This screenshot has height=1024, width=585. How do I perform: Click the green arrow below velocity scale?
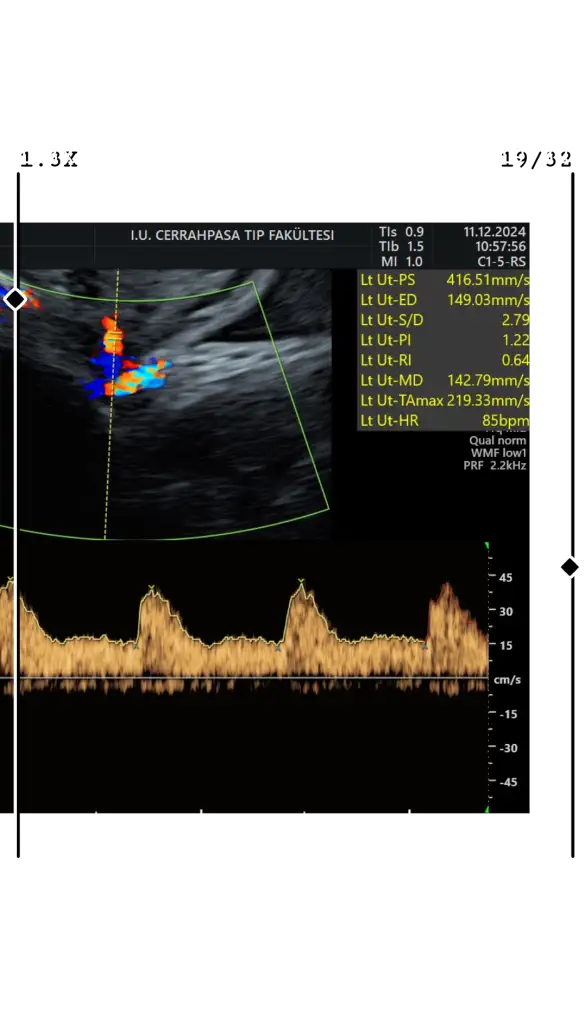point(486,810)
